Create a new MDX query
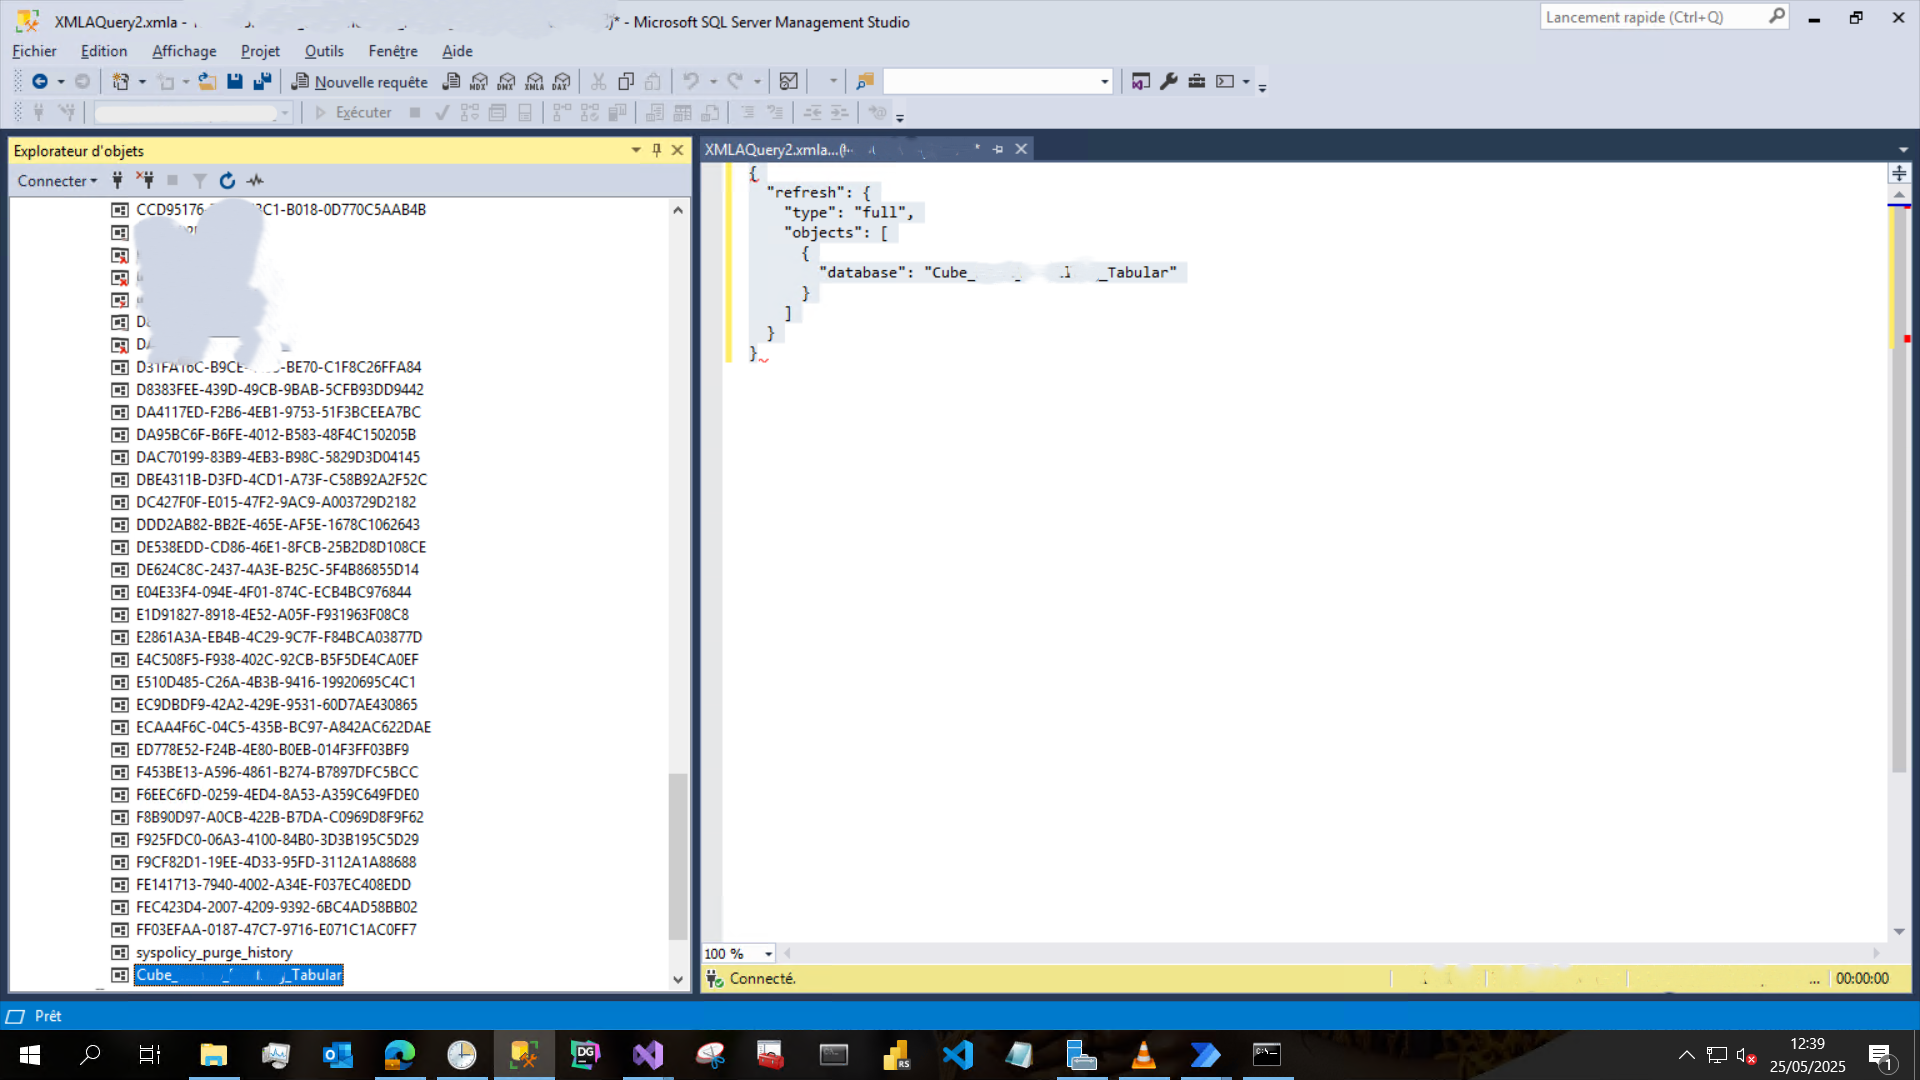This screenshot has width=1920, height=1080. click(479, 82)
